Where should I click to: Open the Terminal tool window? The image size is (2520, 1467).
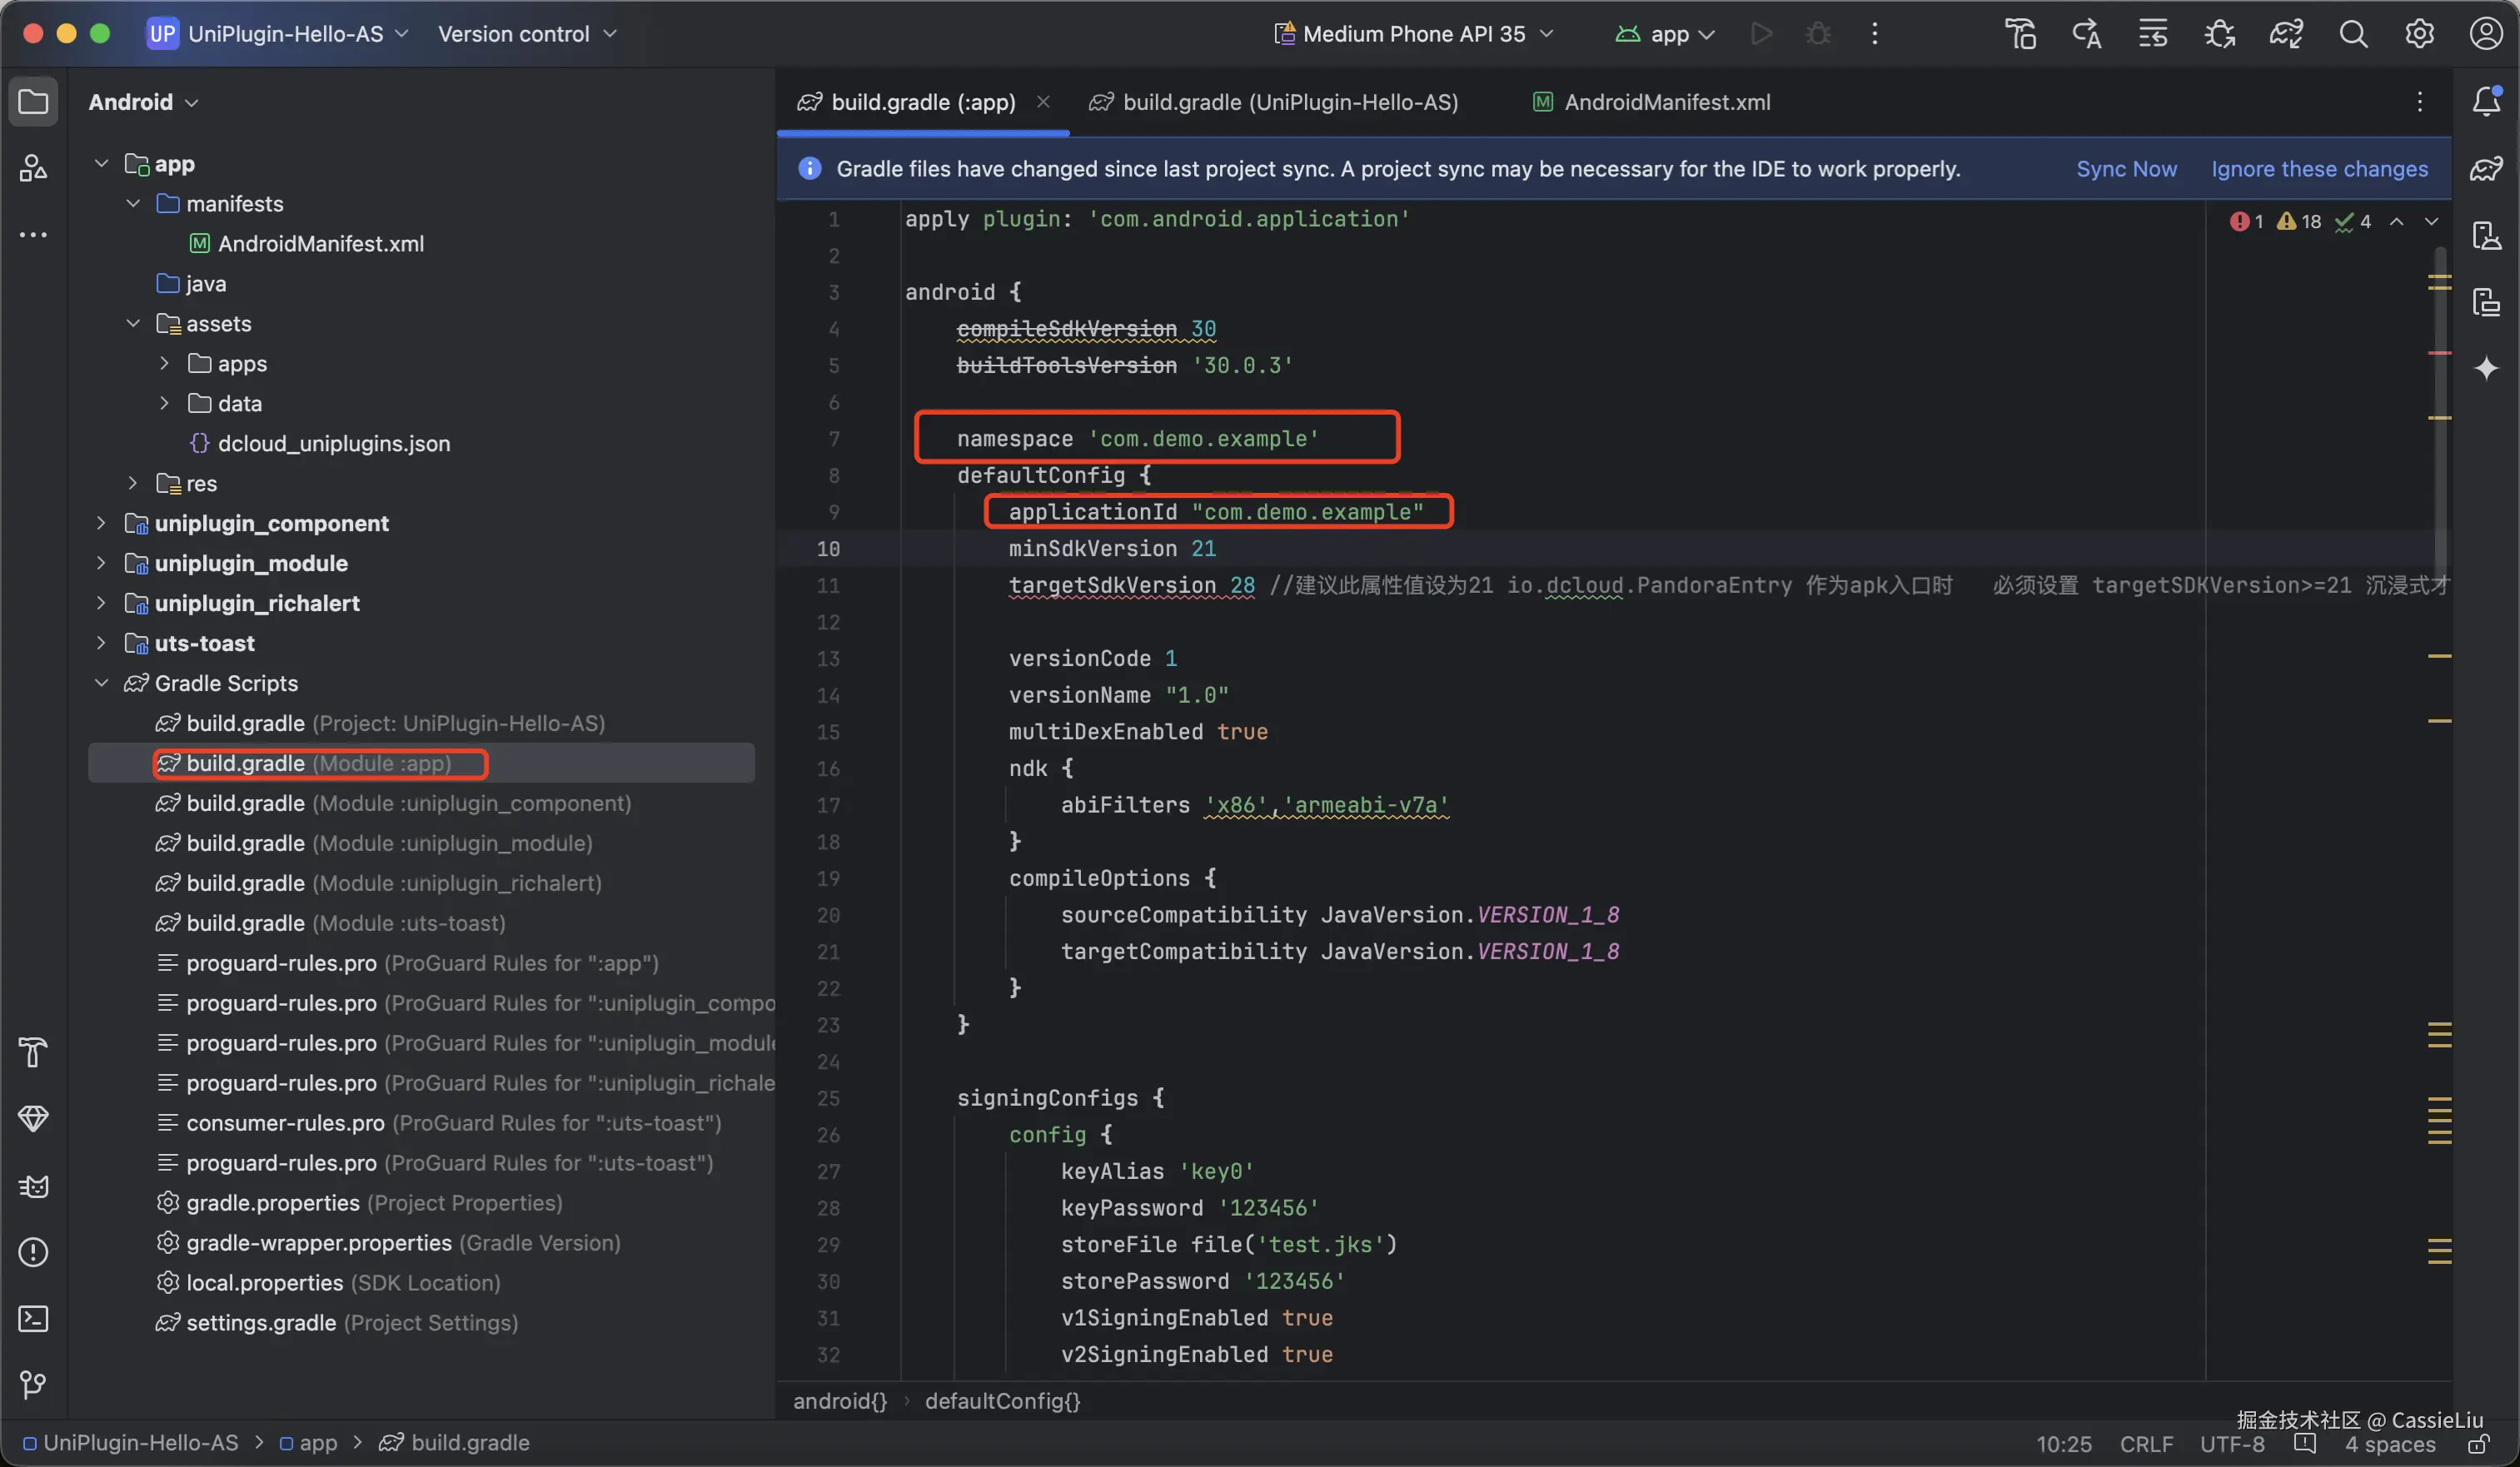33,1319
